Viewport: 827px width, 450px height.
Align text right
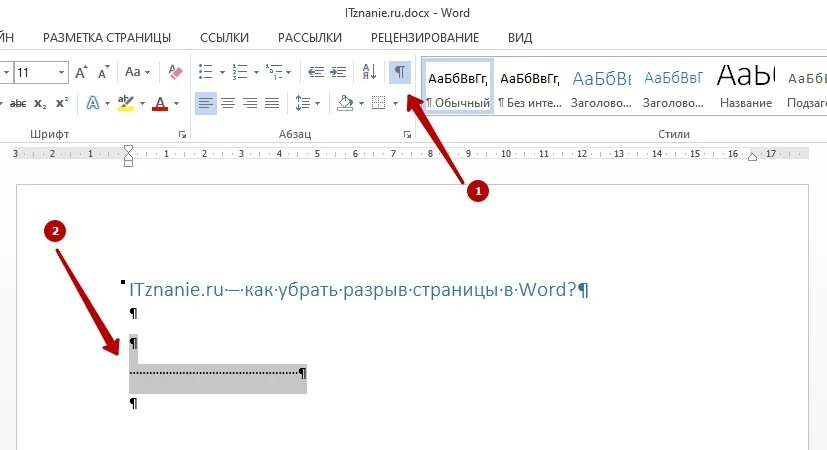tap(250, 103)
